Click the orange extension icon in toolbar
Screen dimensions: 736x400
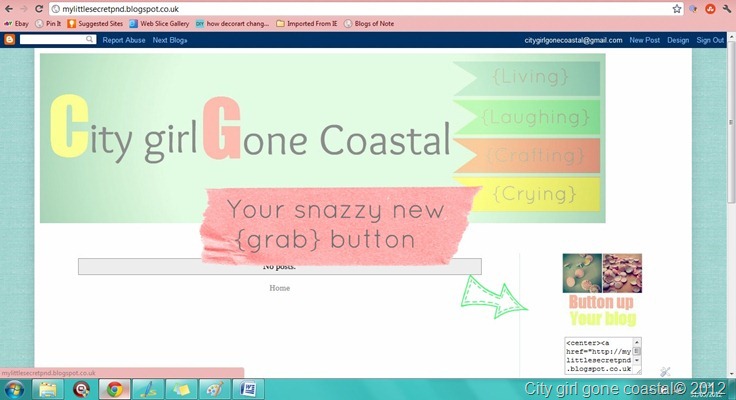(710, 9)
